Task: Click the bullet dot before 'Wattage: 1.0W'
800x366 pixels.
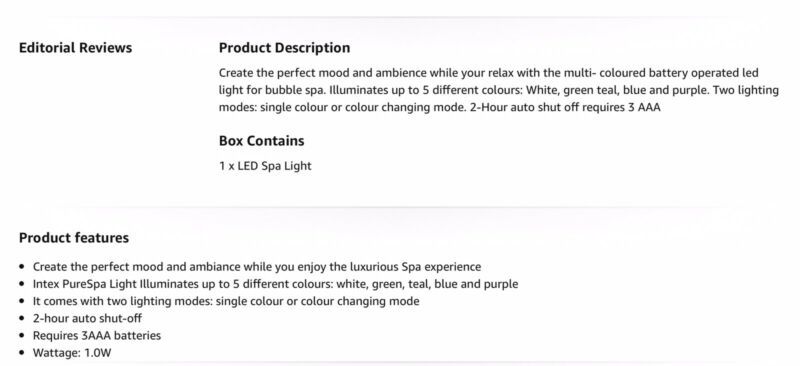Action: 21,353
